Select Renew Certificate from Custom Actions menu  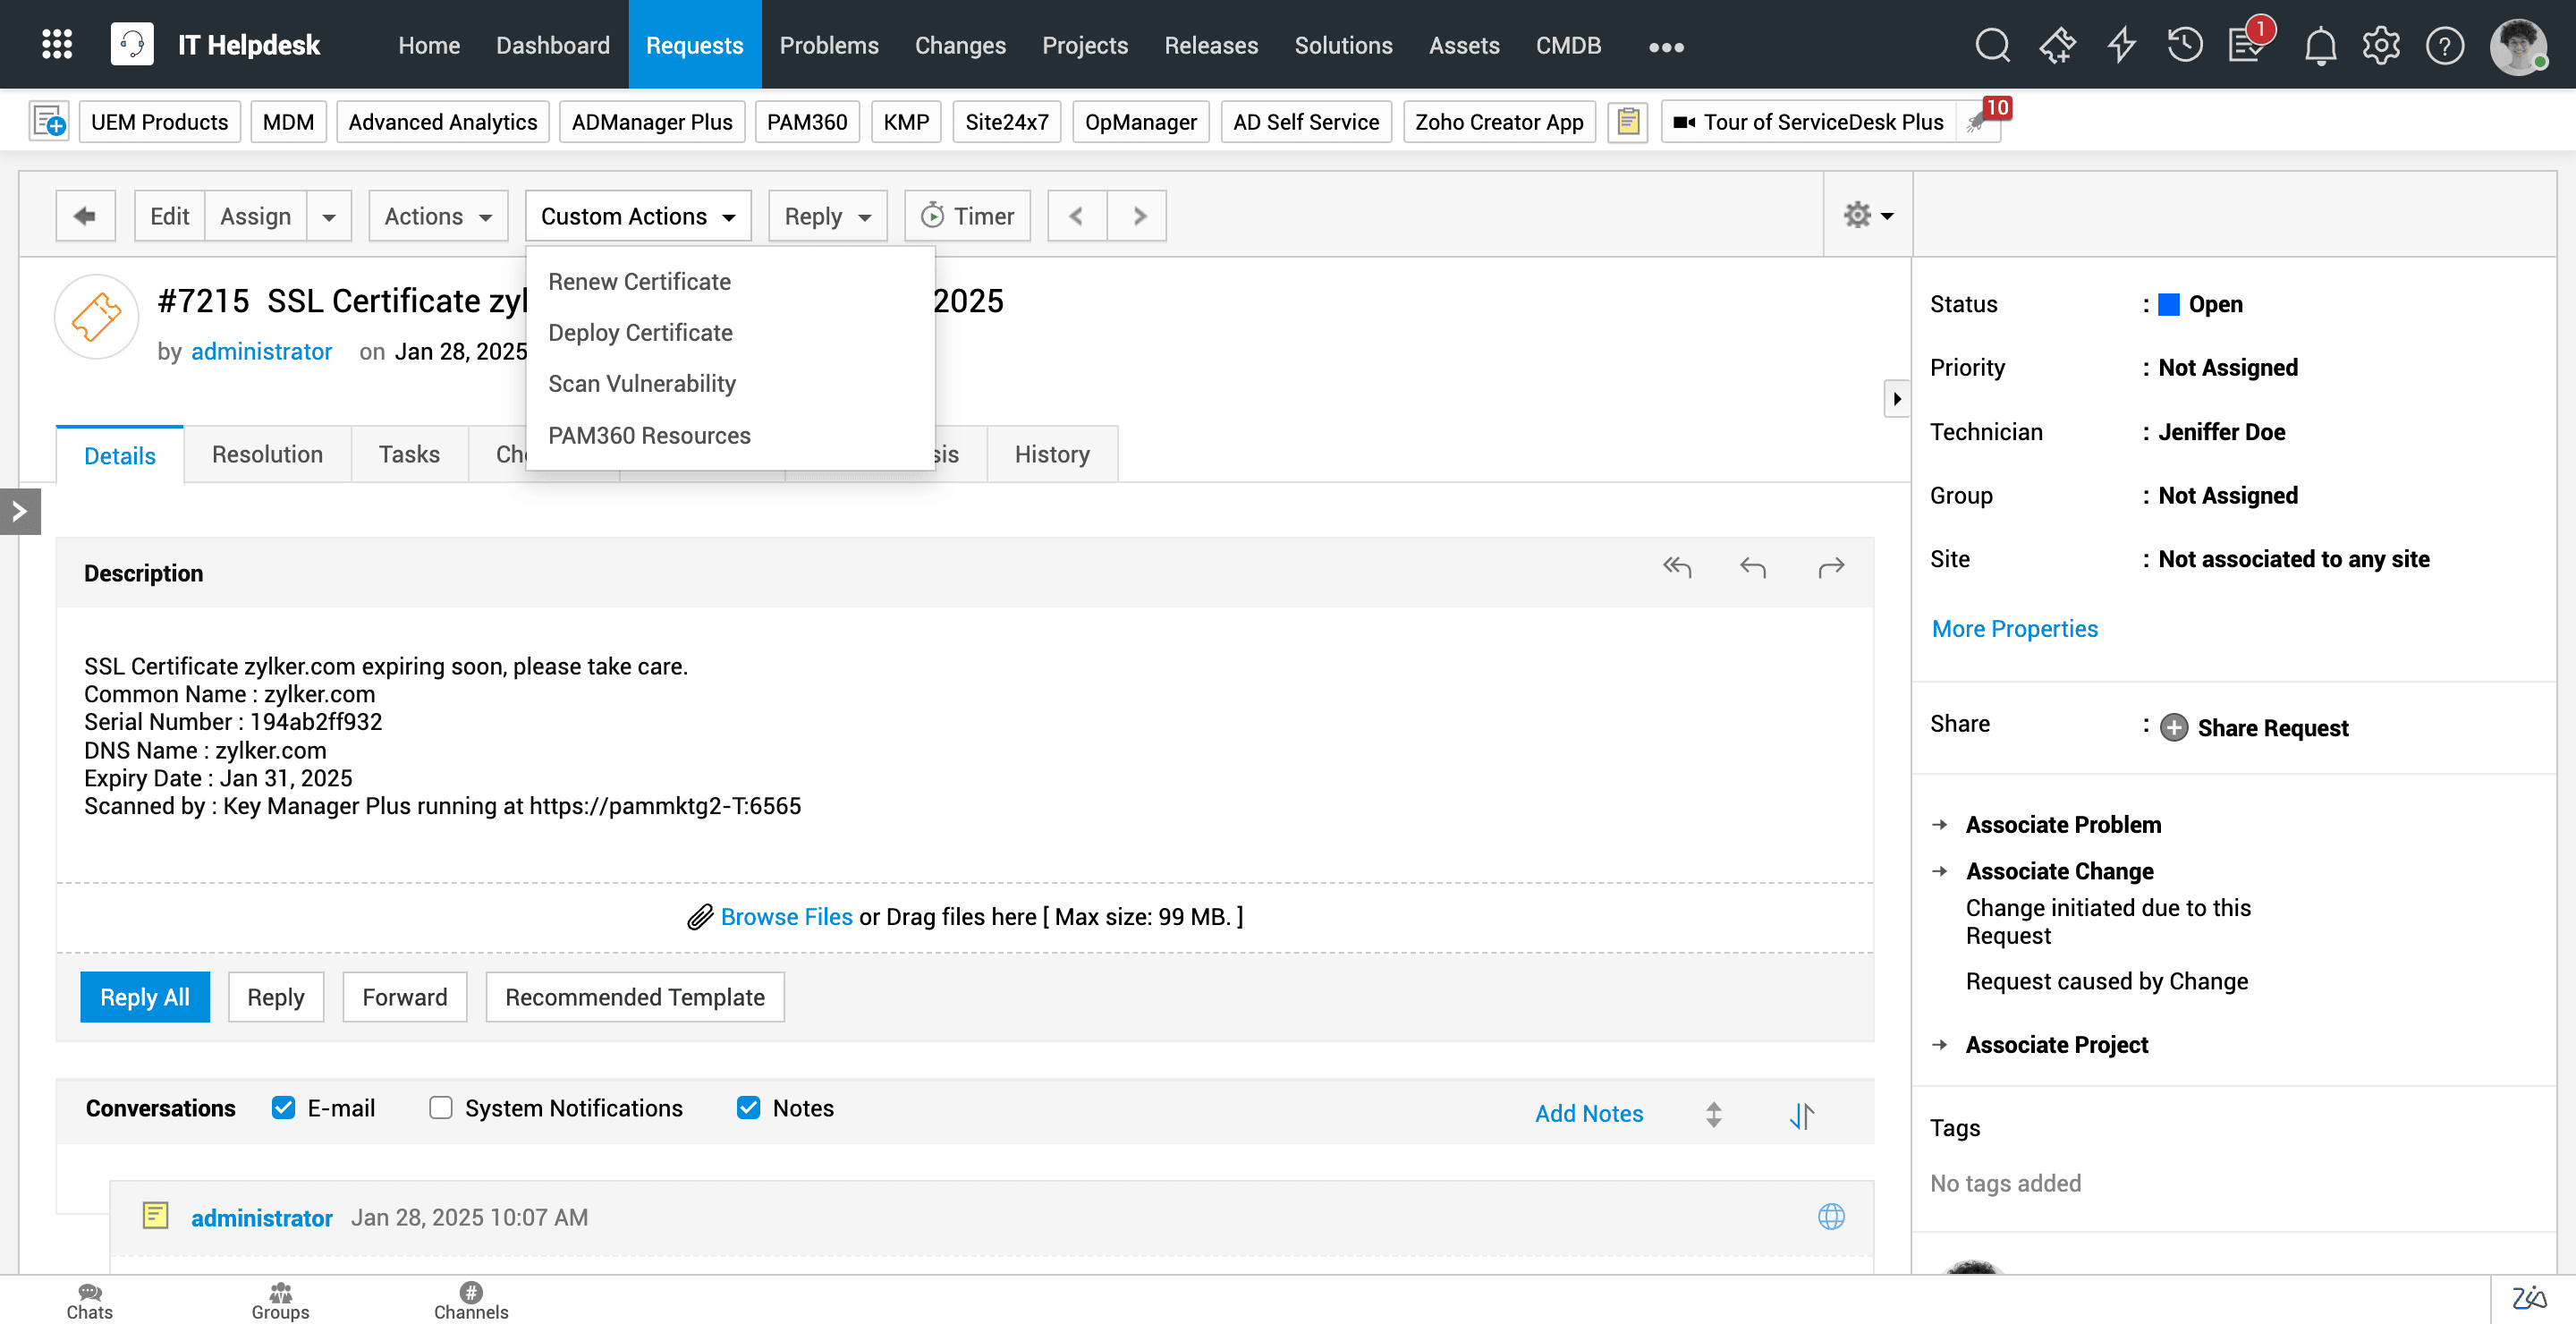[639, 282]
